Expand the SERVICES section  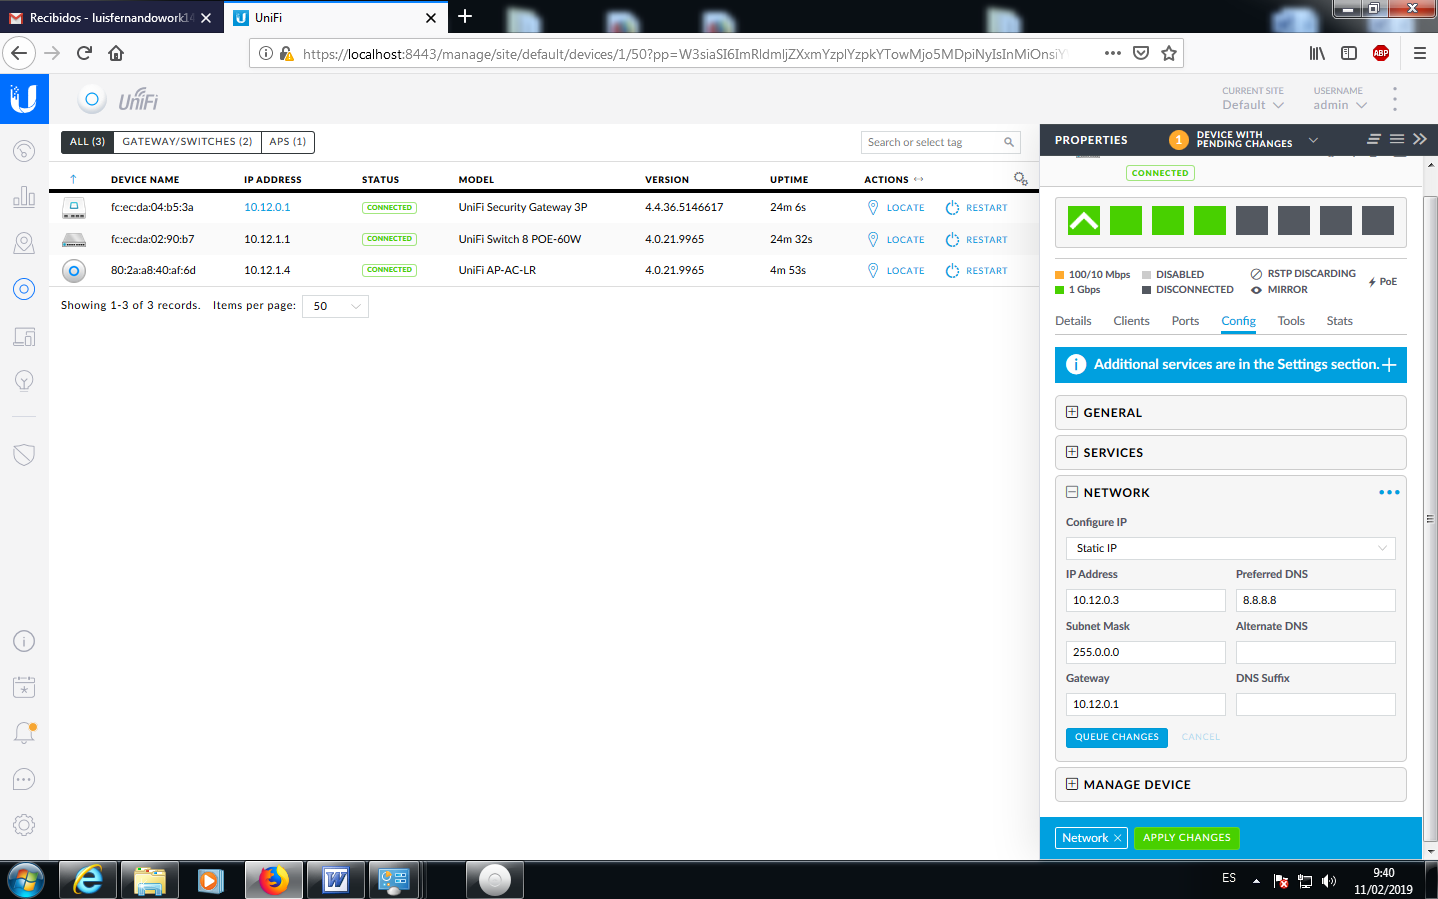point(1230,452)
